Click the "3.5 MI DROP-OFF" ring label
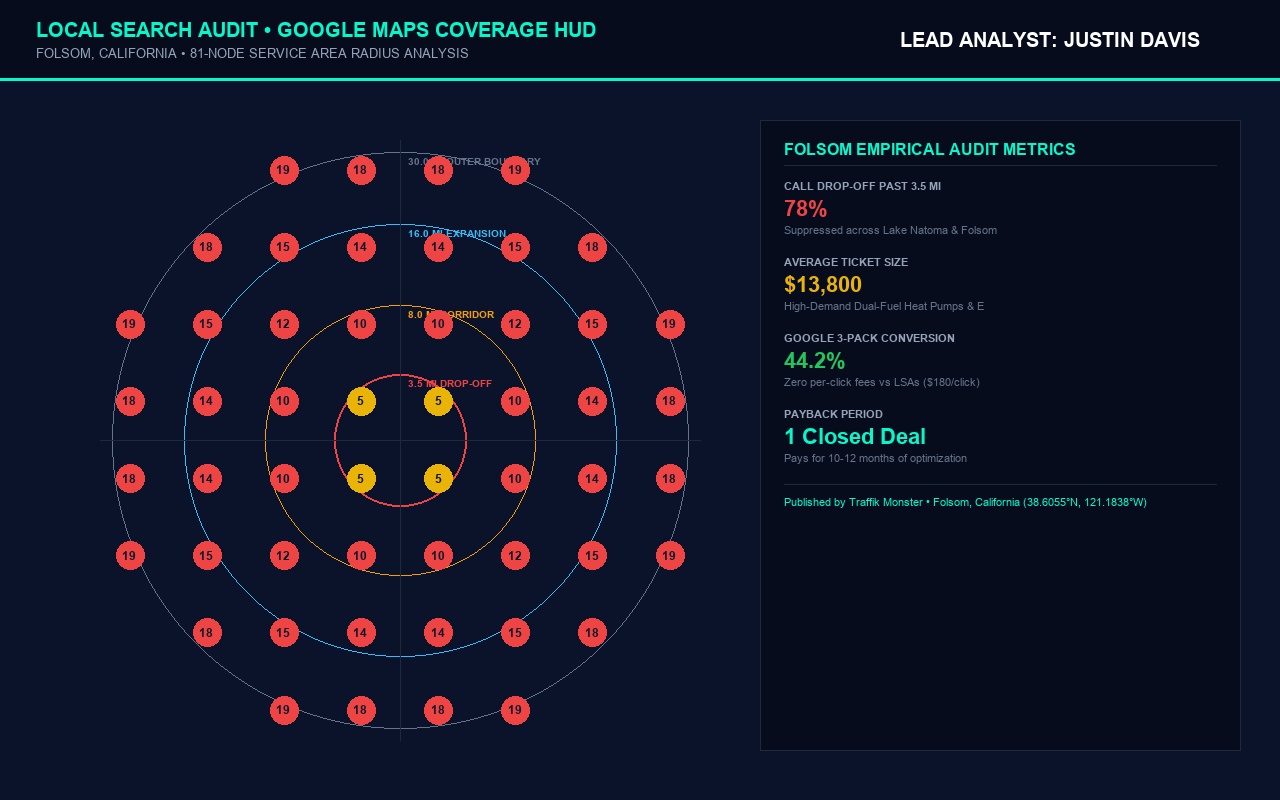The width and height of the screenshot is (1280, 800). (x=450, y=383)
